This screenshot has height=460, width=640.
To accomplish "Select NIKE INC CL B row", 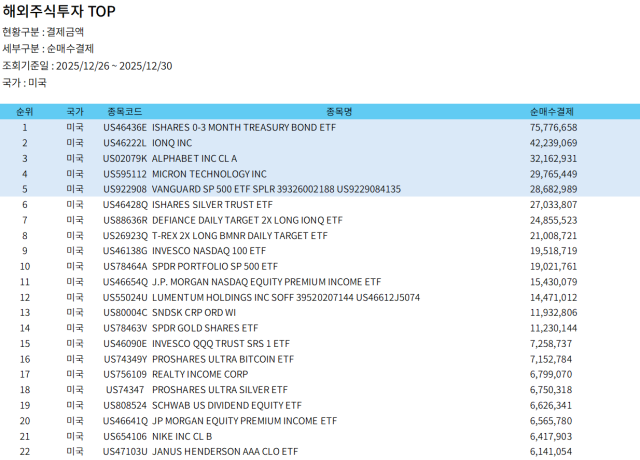I will pyautogui.click(x=182, y=436).
